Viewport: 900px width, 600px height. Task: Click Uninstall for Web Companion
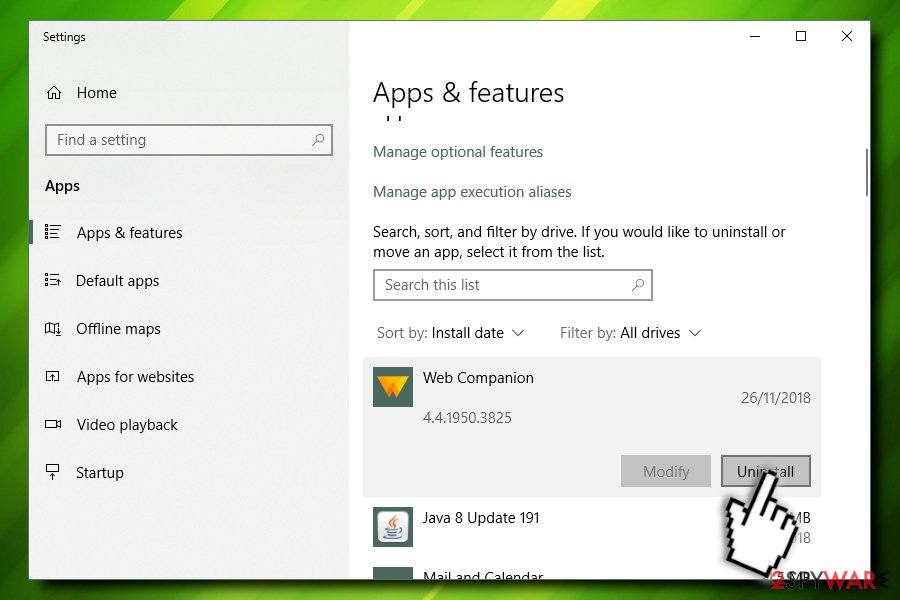[x=766, y=471]
